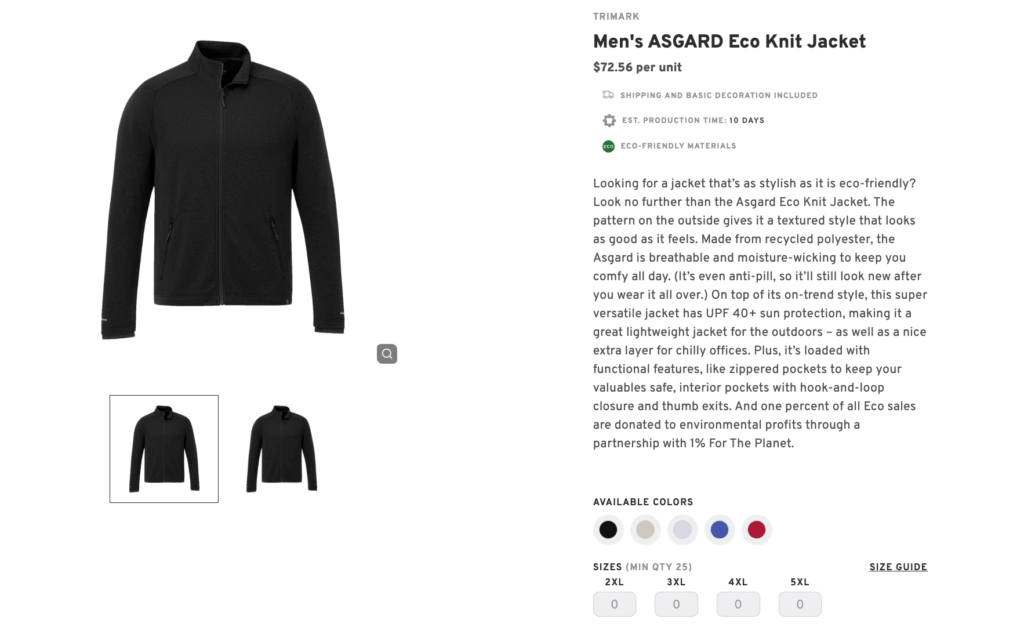This screenshot has width=1024, height=630.
Task: Select the front-view jacket thumbnail
Action: (163, 448)
